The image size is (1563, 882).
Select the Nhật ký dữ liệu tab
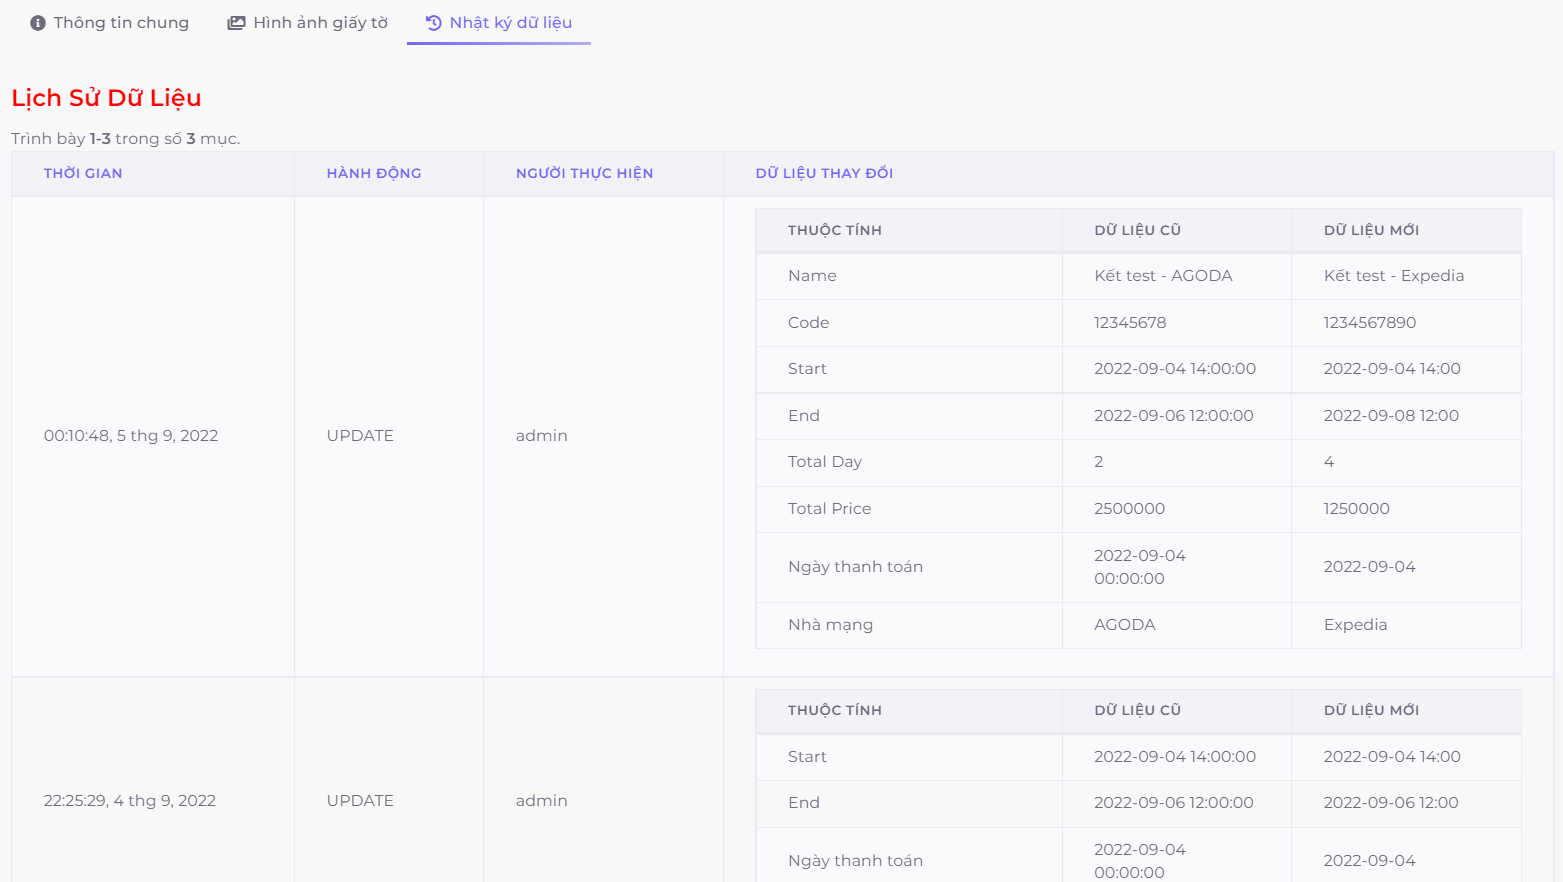pos(510,23)
